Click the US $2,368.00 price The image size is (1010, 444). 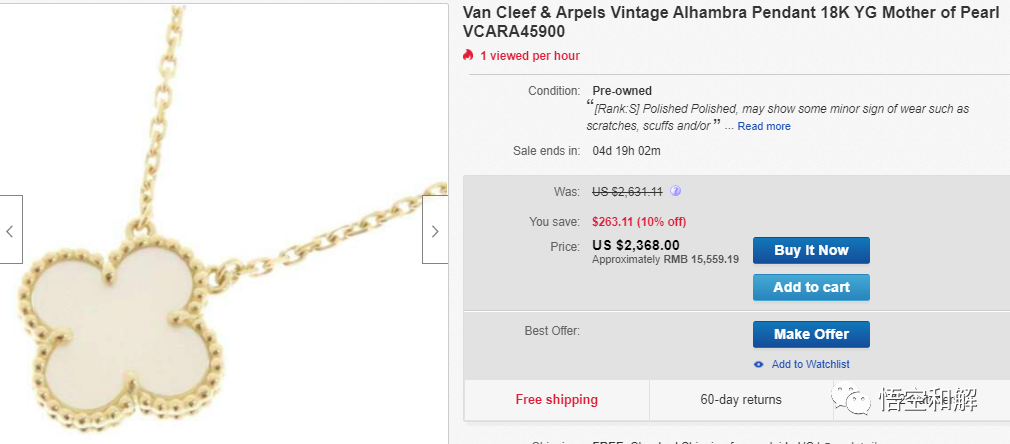pyautogui.click(x=635, y=245)
